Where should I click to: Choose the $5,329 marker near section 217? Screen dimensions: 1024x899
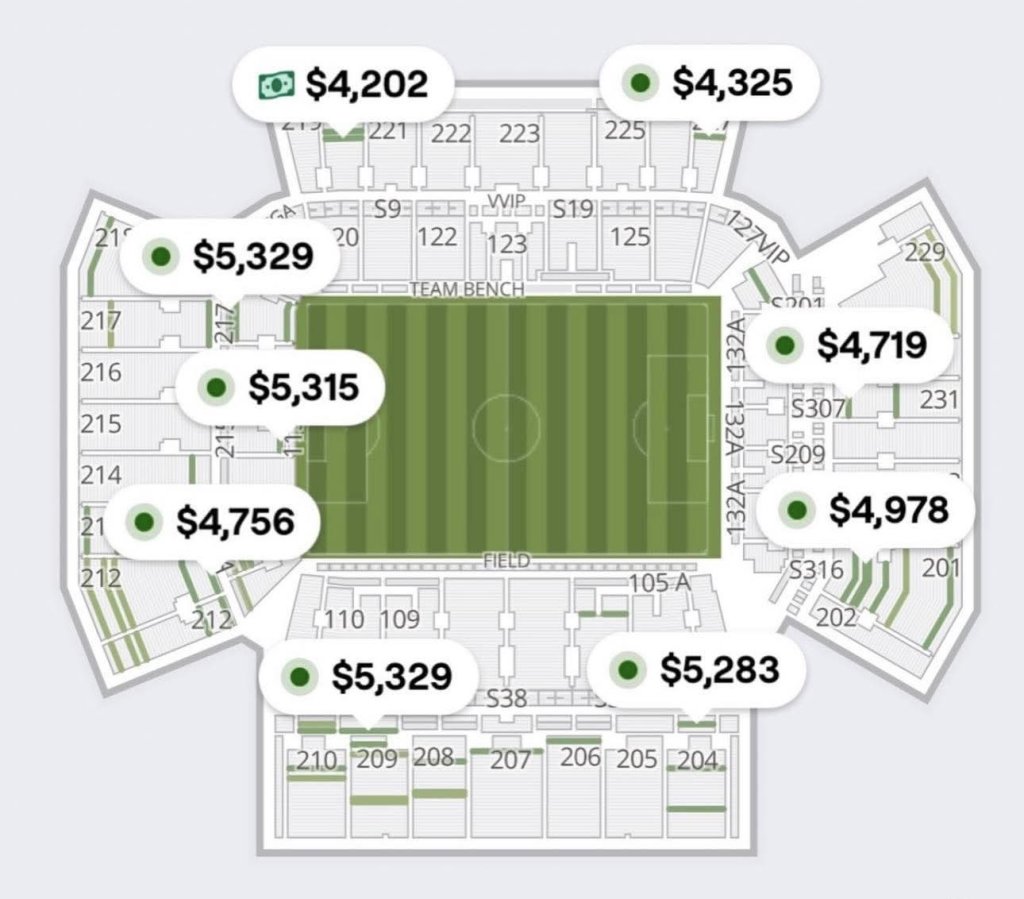pos(230,256)
